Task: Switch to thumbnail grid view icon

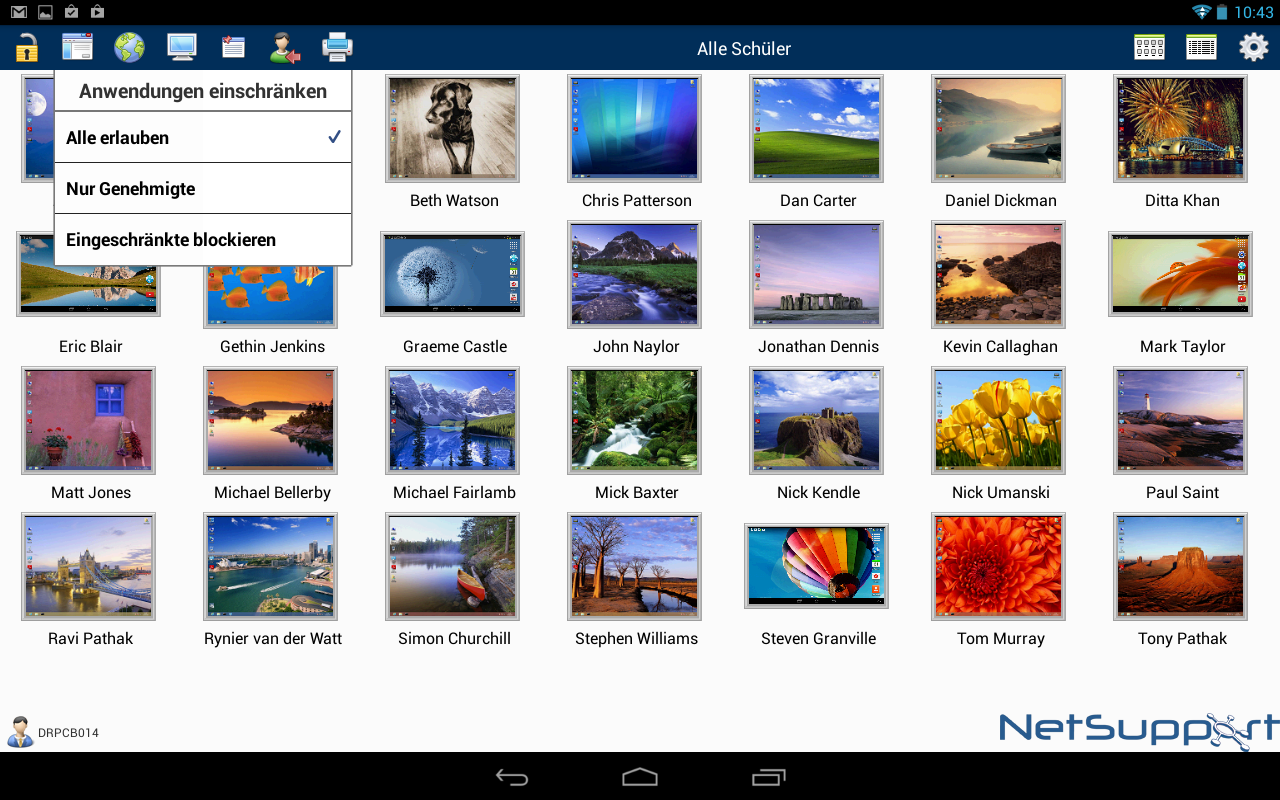Action: coord(1149,47)
